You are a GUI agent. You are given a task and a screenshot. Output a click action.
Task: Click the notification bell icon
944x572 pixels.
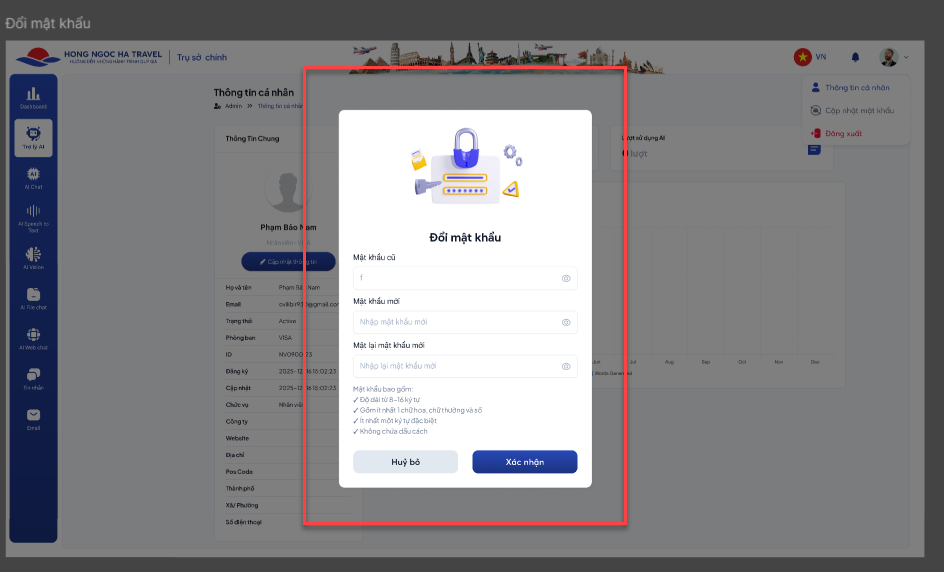click(x=855, y=57)
